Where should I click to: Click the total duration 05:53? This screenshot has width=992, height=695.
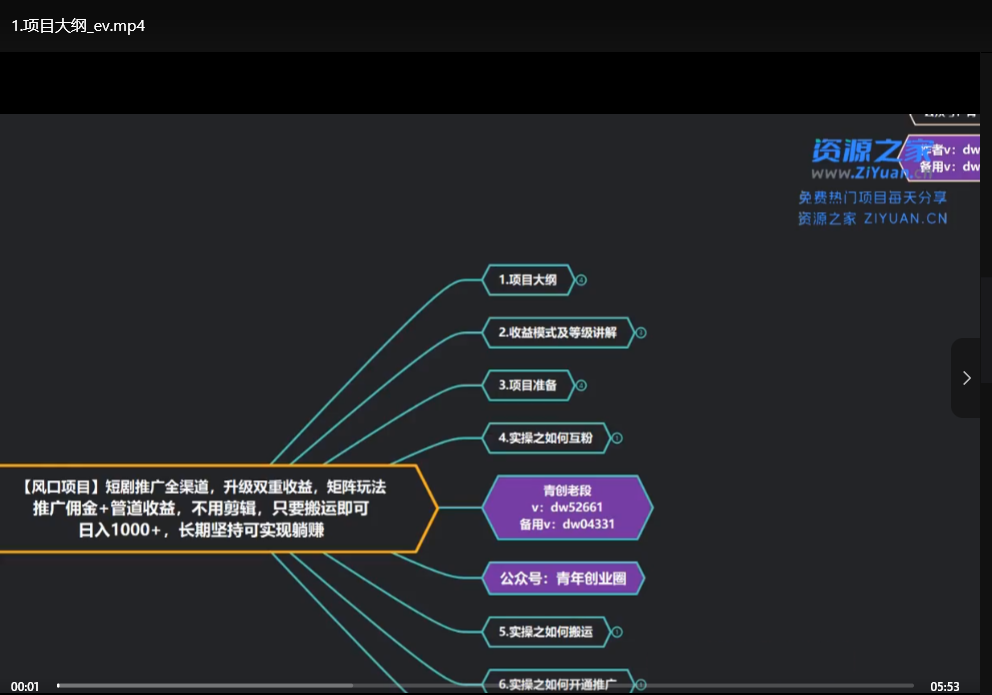coord(945,686)
